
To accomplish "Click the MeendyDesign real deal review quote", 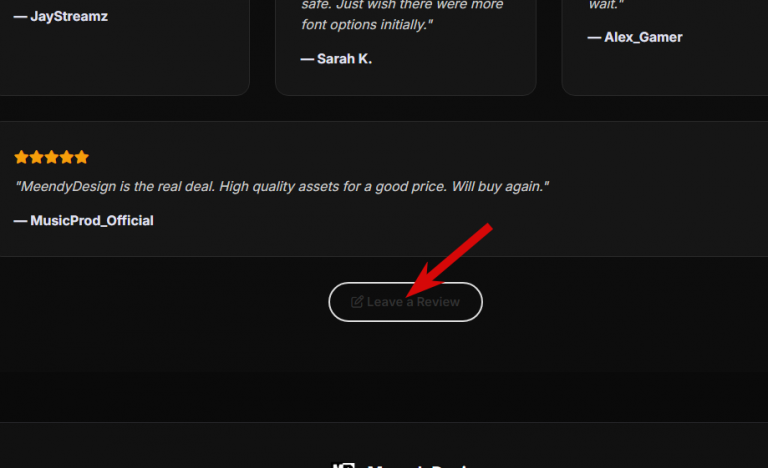I will [x=282, y=187].
